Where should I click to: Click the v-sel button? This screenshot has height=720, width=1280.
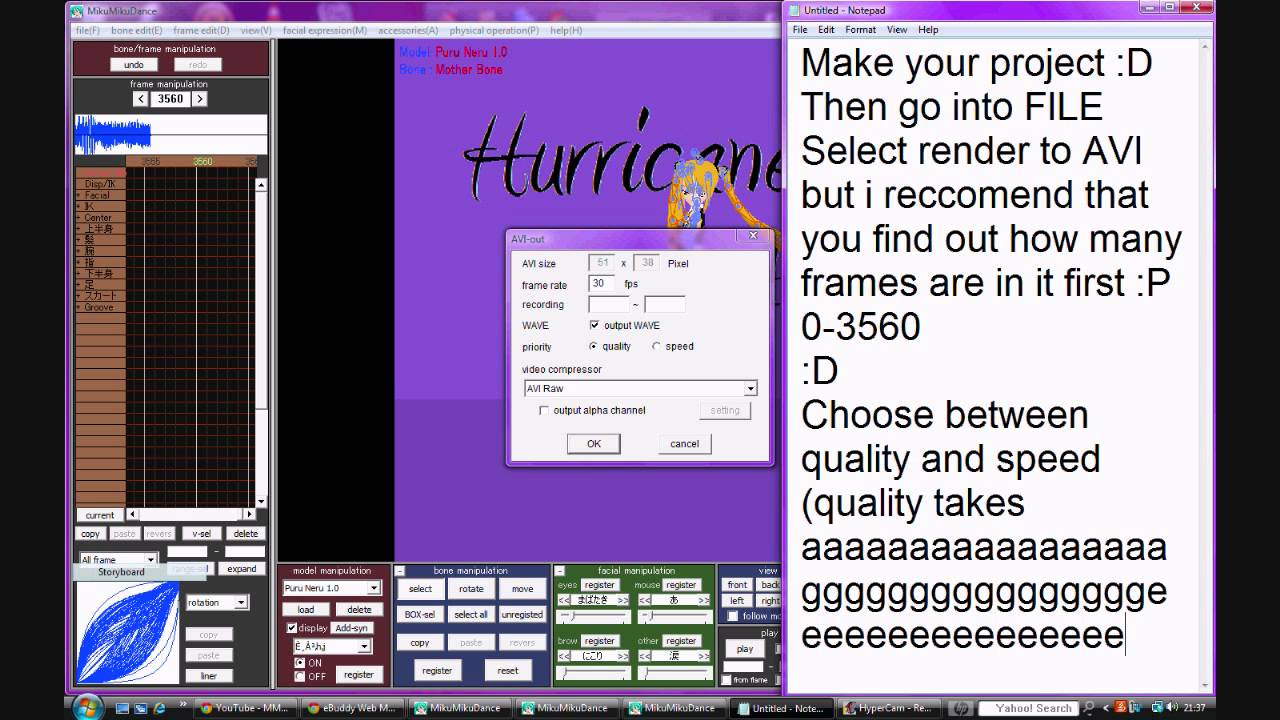pyautogui.click(x=201, y=534)
